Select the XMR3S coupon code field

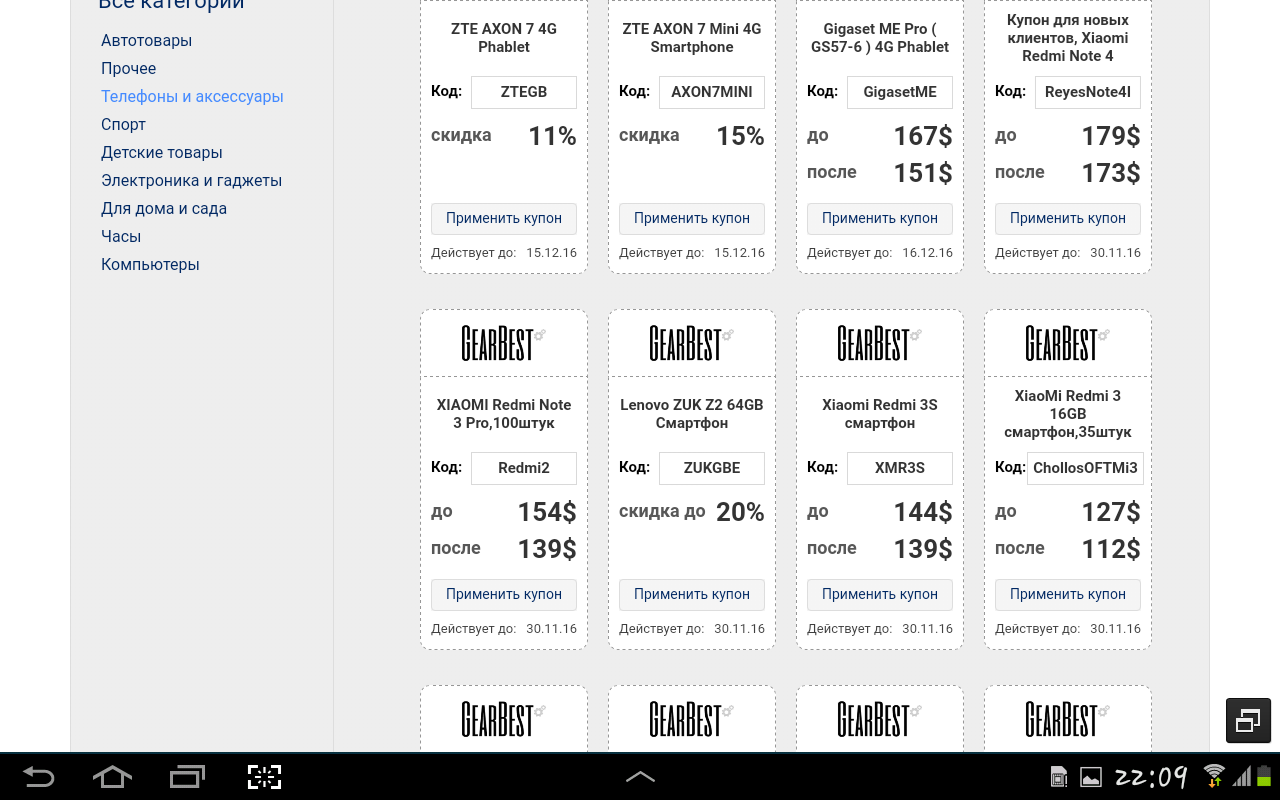pyautogui.click(x=900, y=468)
